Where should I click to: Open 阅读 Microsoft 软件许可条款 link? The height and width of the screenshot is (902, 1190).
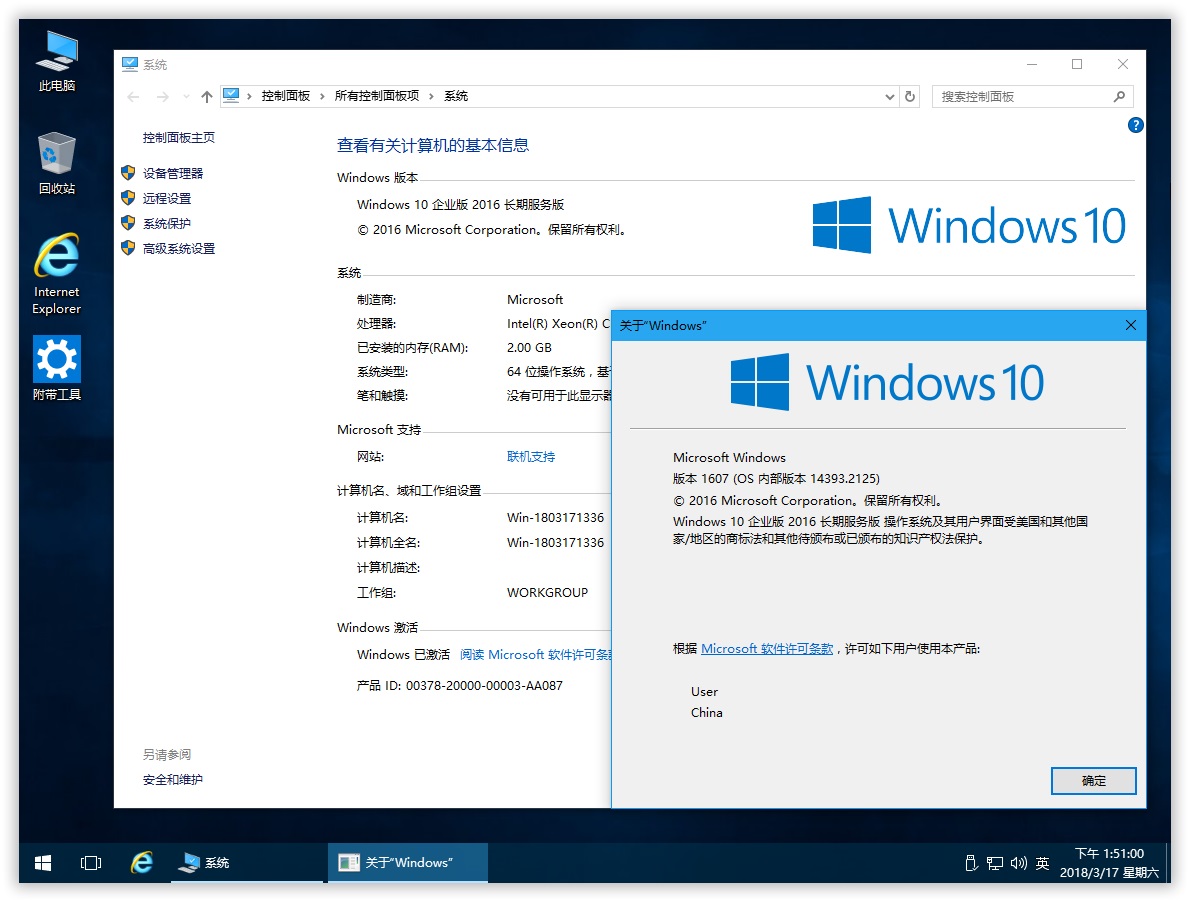536,655
